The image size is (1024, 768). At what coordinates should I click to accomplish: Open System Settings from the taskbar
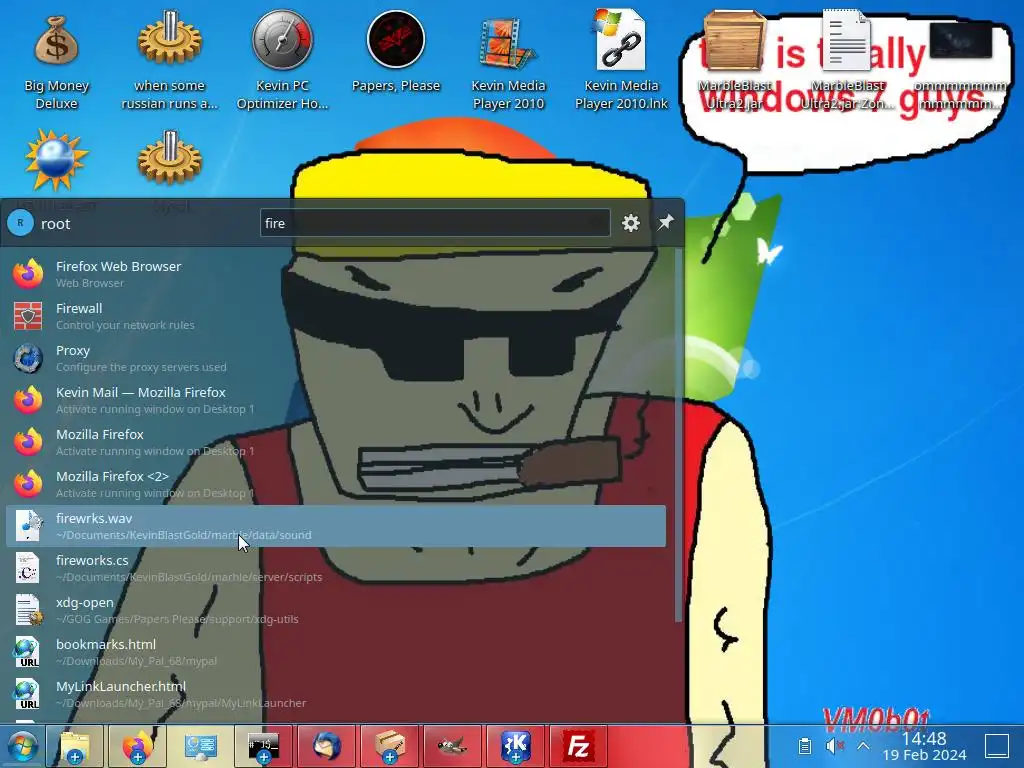point(200,746)
